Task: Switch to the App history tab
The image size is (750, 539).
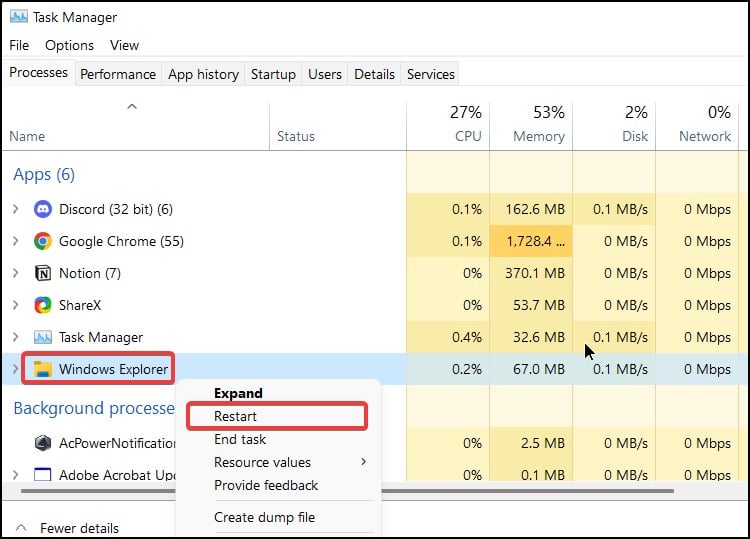Action: point(203,74)
